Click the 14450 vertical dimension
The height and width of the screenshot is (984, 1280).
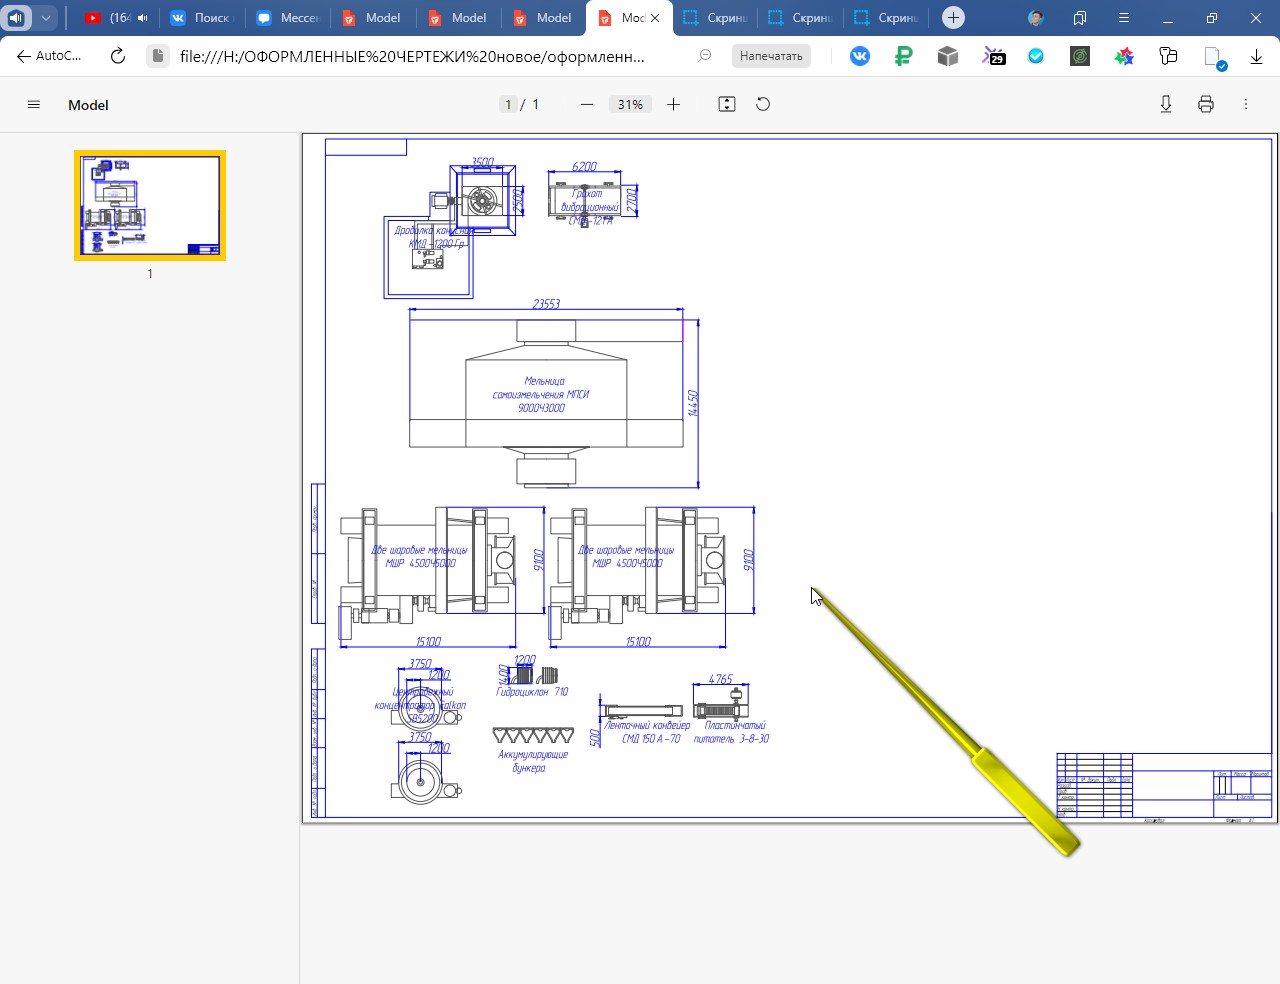click(x=693, y=403)
